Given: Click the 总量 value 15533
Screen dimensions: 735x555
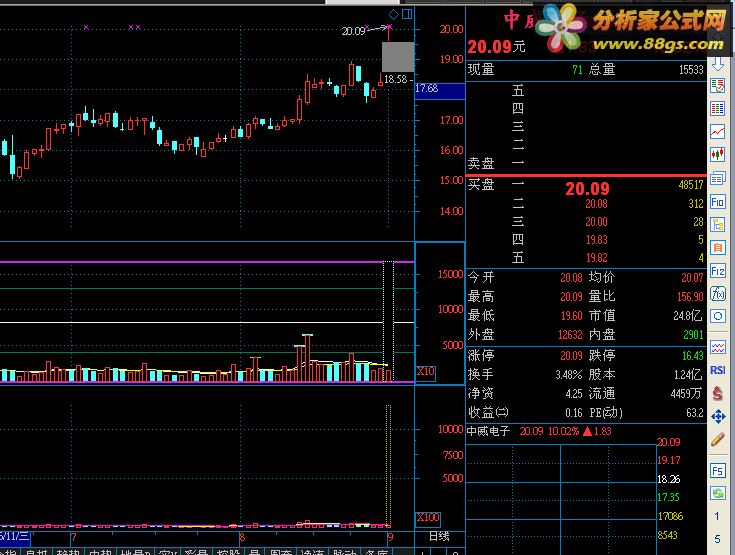Looking at the screenshot, I should [x=691, y=70].
